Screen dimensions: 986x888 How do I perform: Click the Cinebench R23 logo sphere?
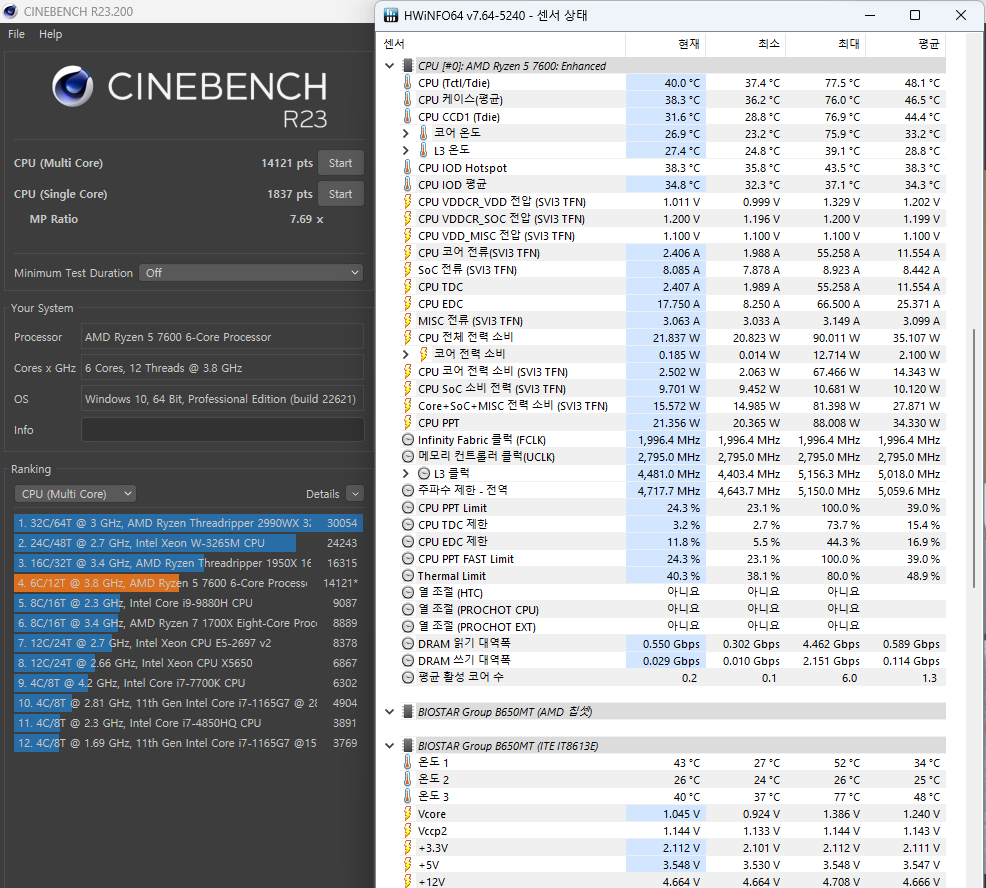tap(72, 86)
